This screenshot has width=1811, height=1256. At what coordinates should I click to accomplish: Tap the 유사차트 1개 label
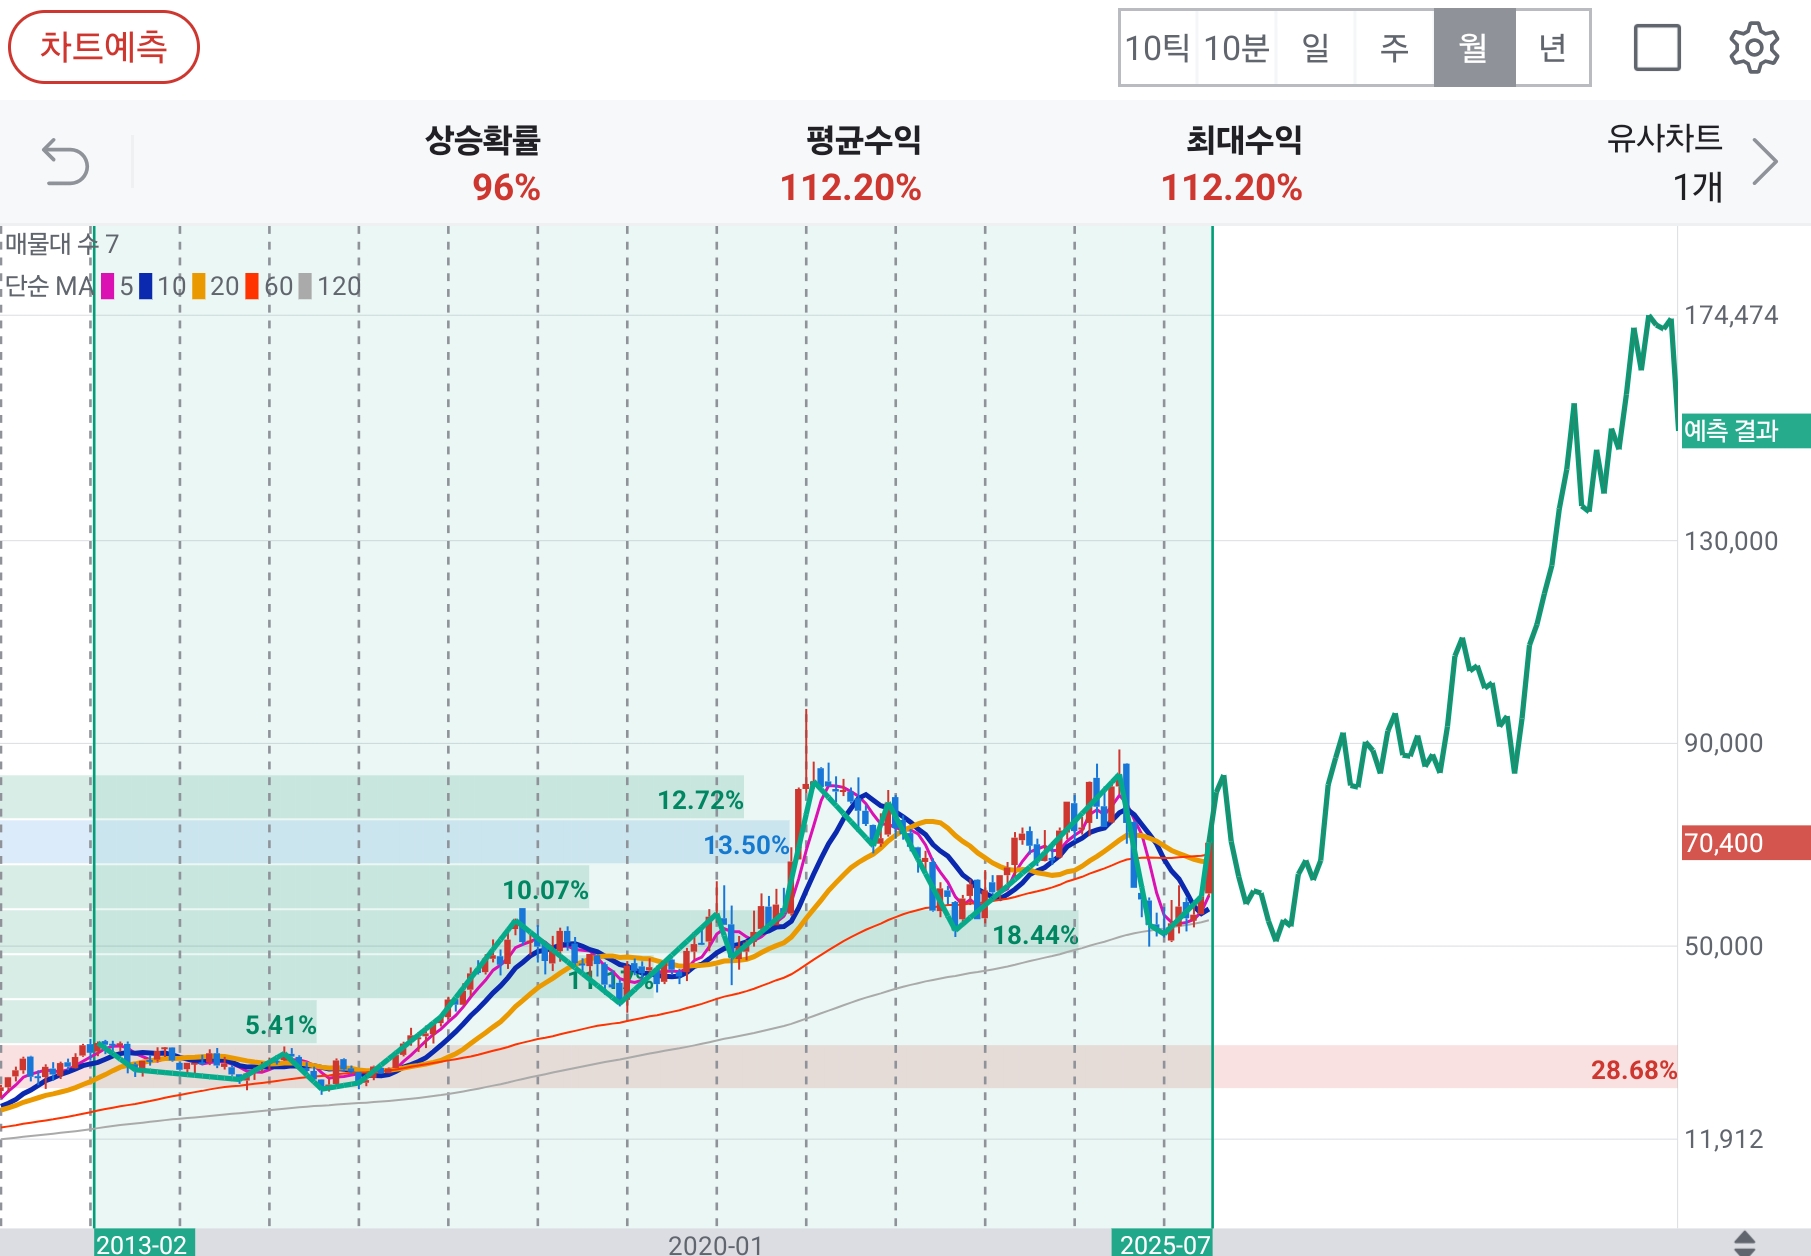pyautogui.click(x=1665, y=162)
